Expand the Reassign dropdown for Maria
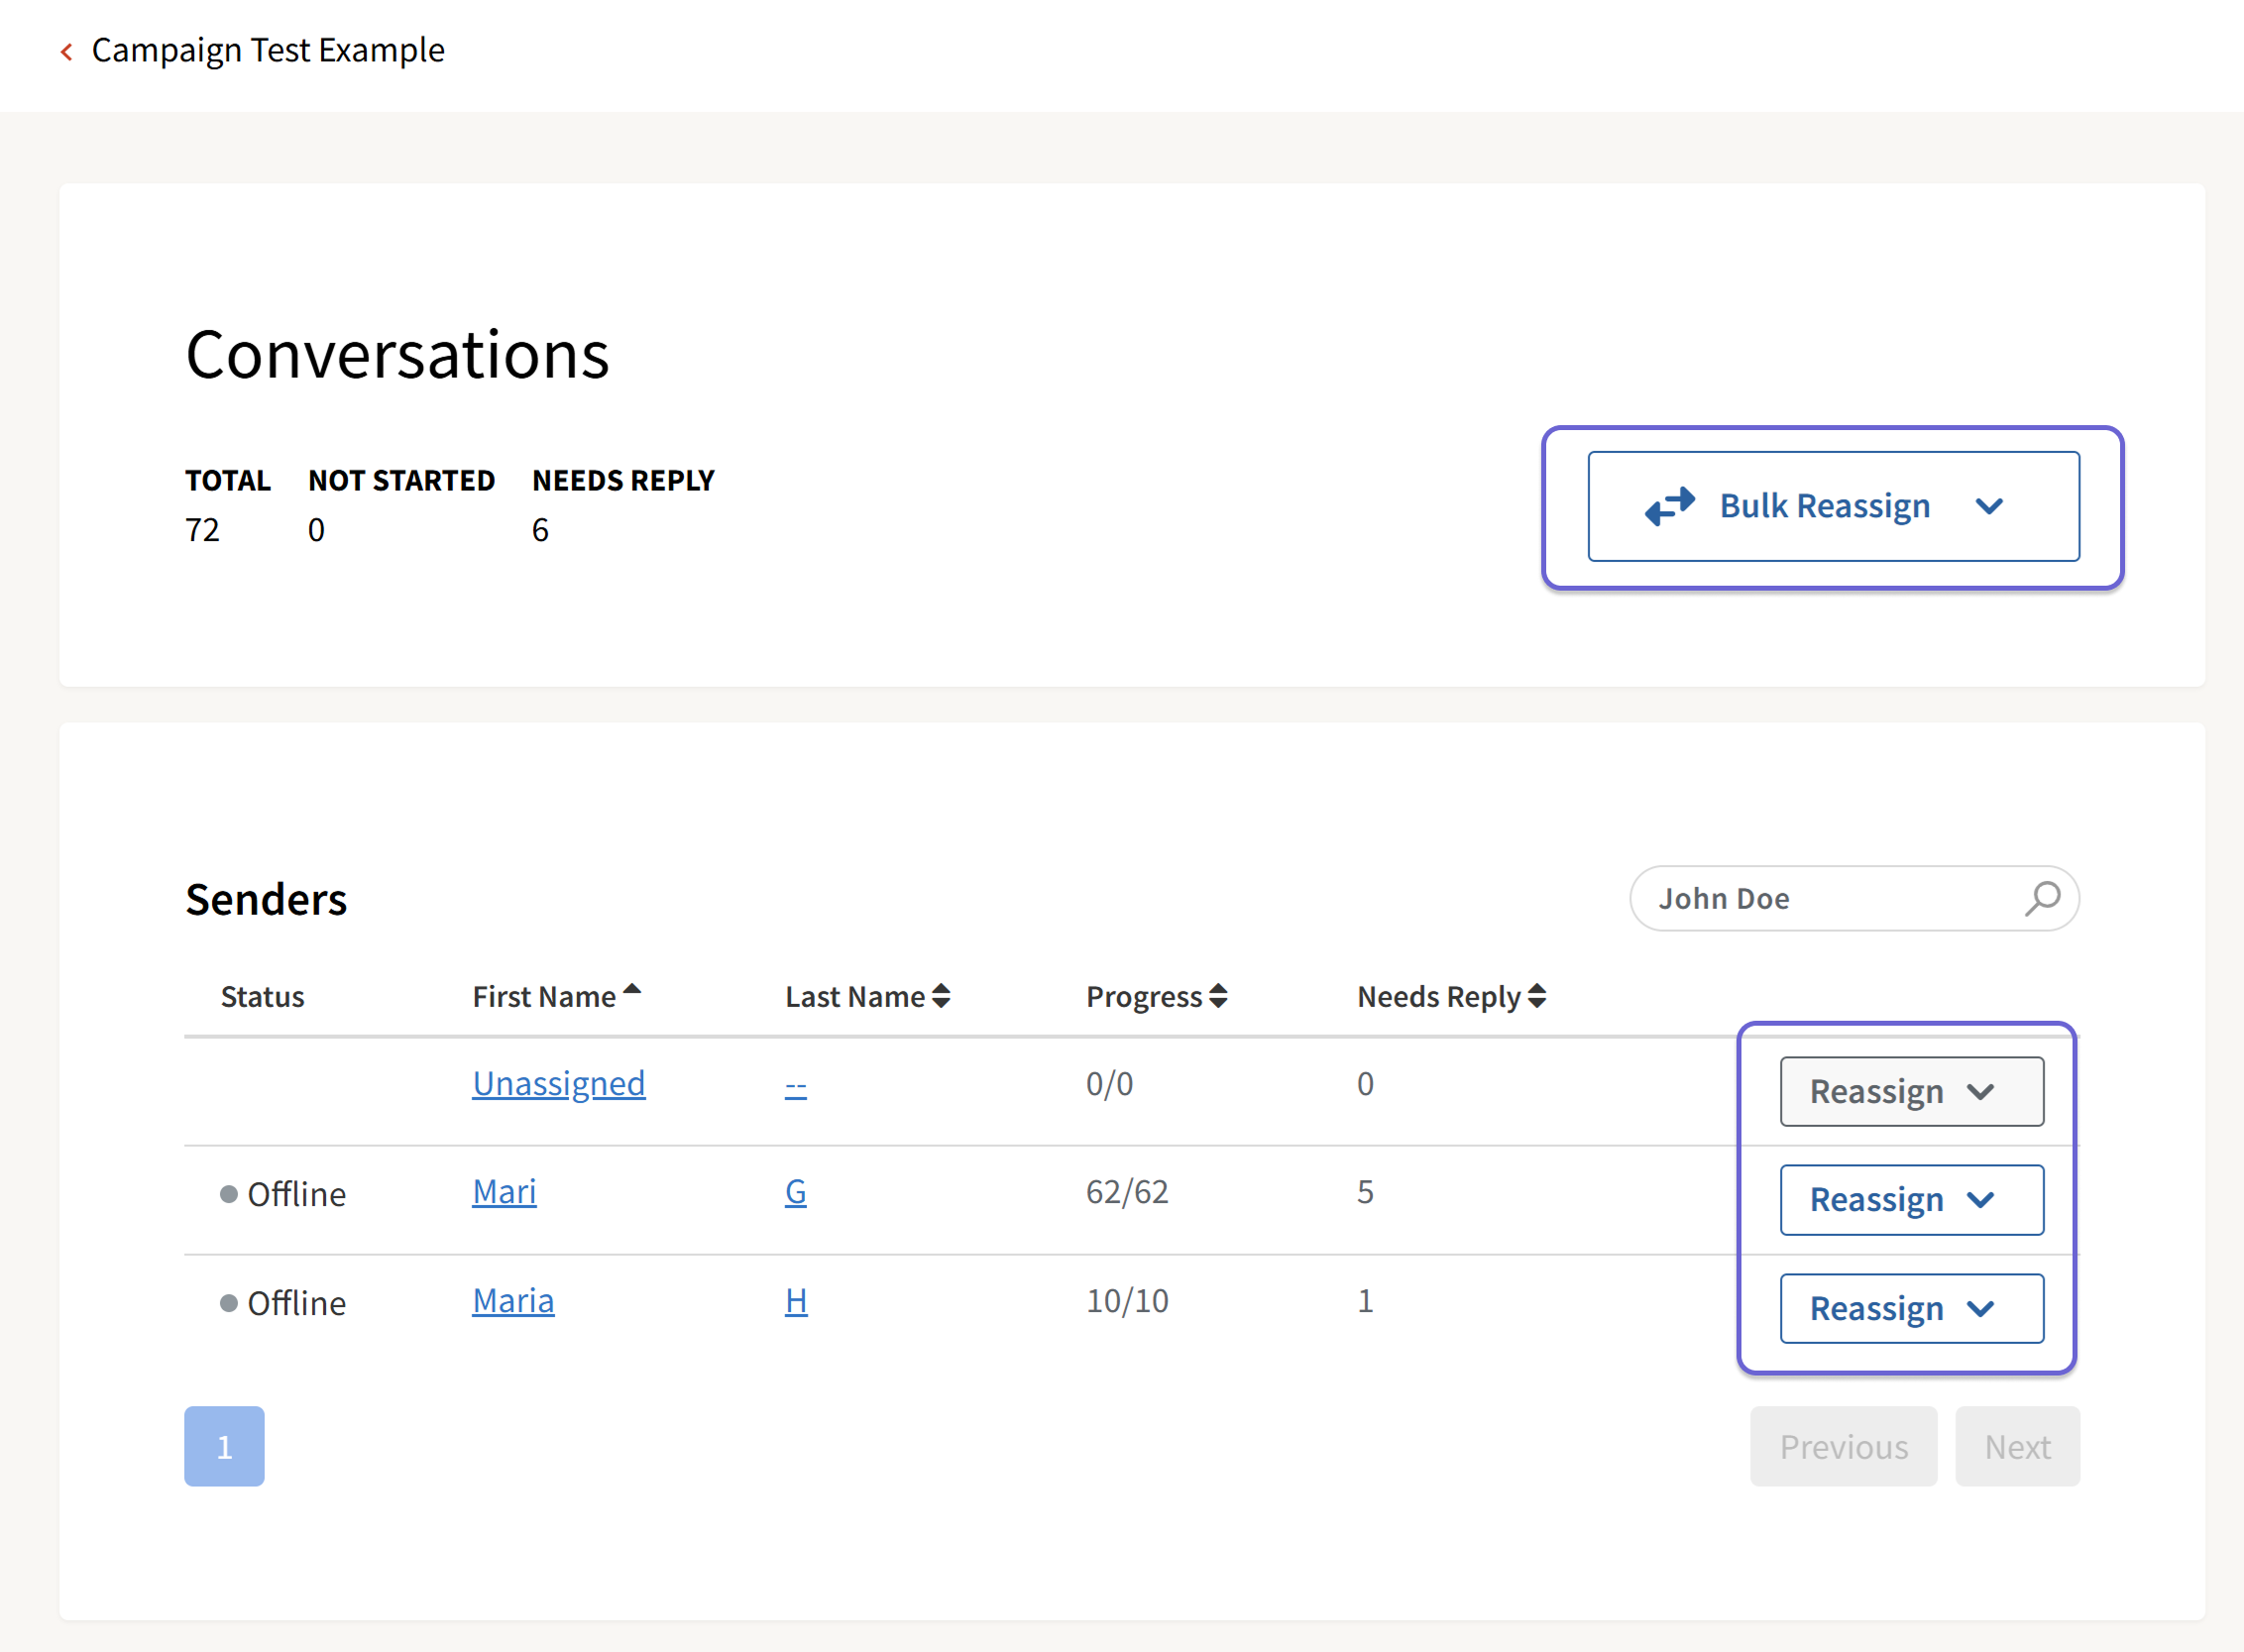 coord(1911,1307)
